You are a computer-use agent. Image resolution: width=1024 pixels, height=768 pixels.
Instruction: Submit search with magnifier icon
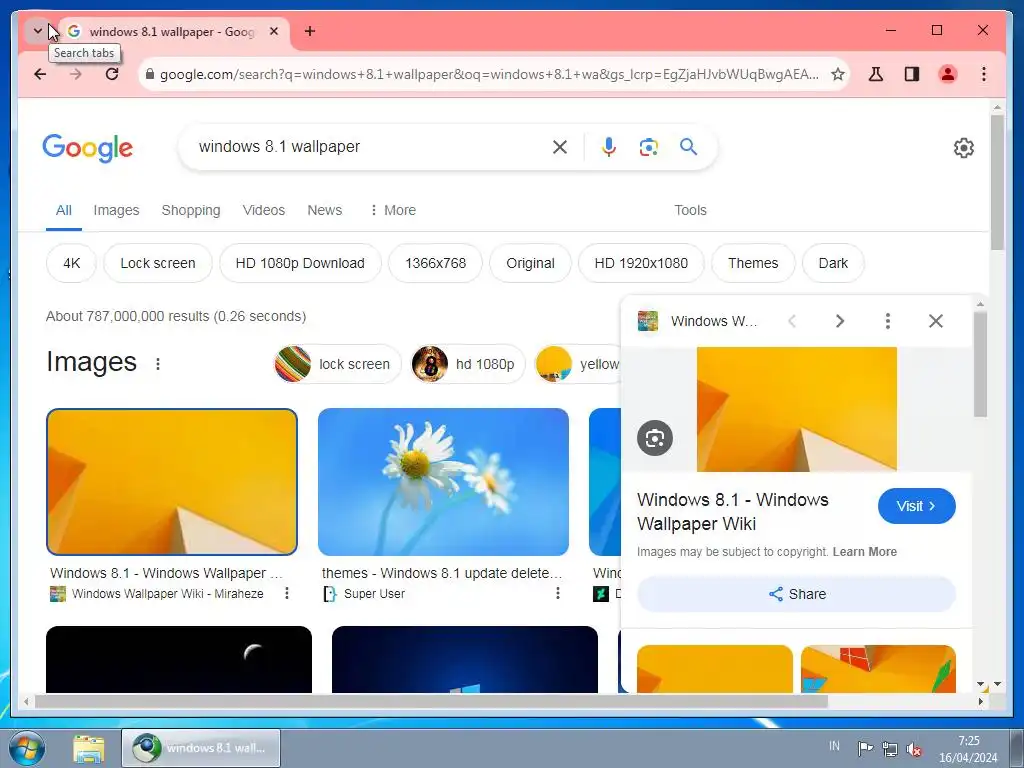point(688,147)
